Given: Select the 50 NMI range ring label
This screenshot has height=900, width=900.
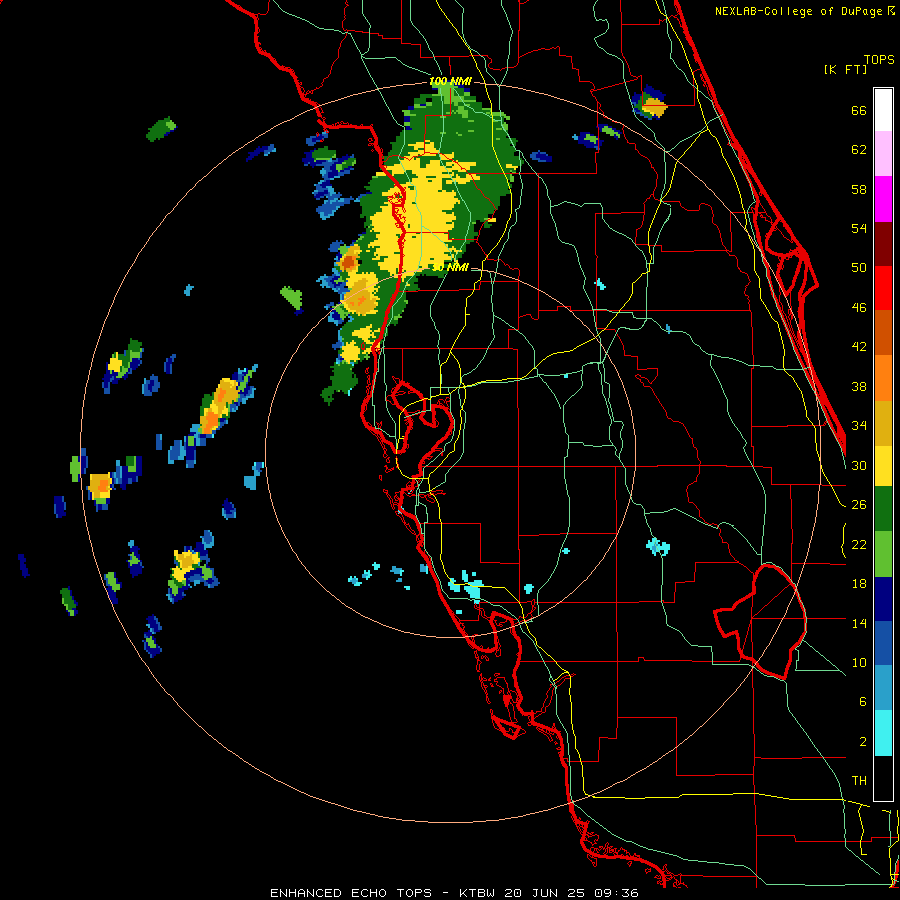Looking at the screenshot, I should click(450, 267).
